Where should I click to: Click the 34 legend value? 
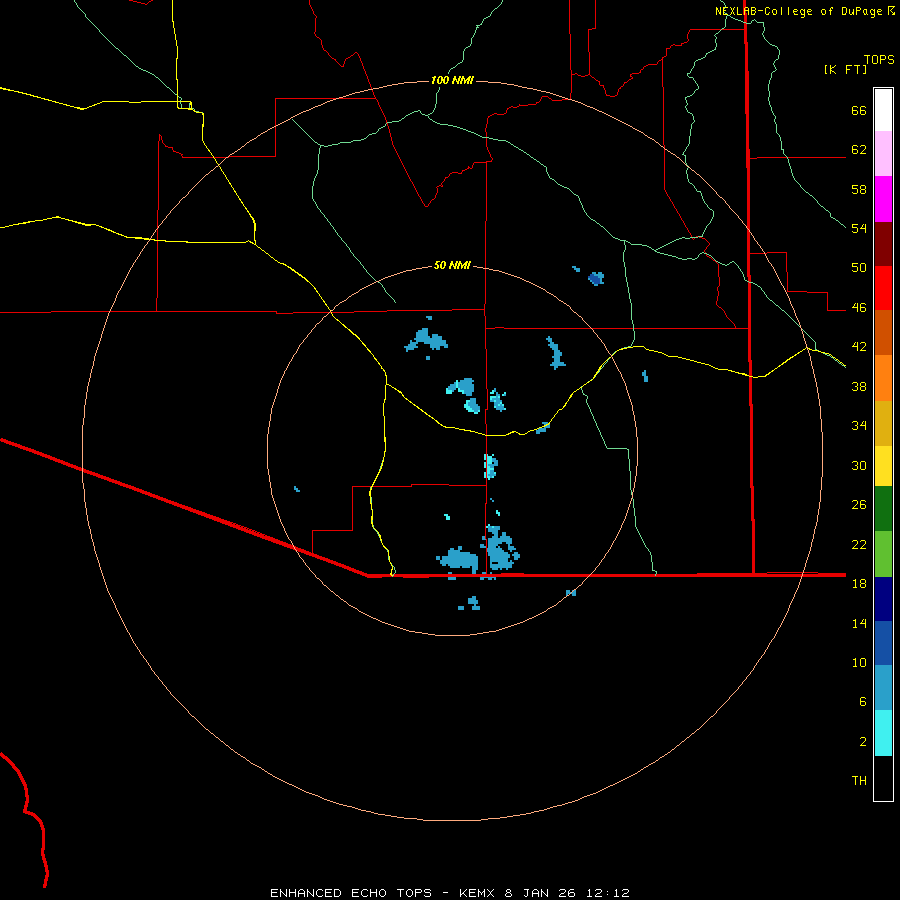pyautogui.click(x=859, y=426)
